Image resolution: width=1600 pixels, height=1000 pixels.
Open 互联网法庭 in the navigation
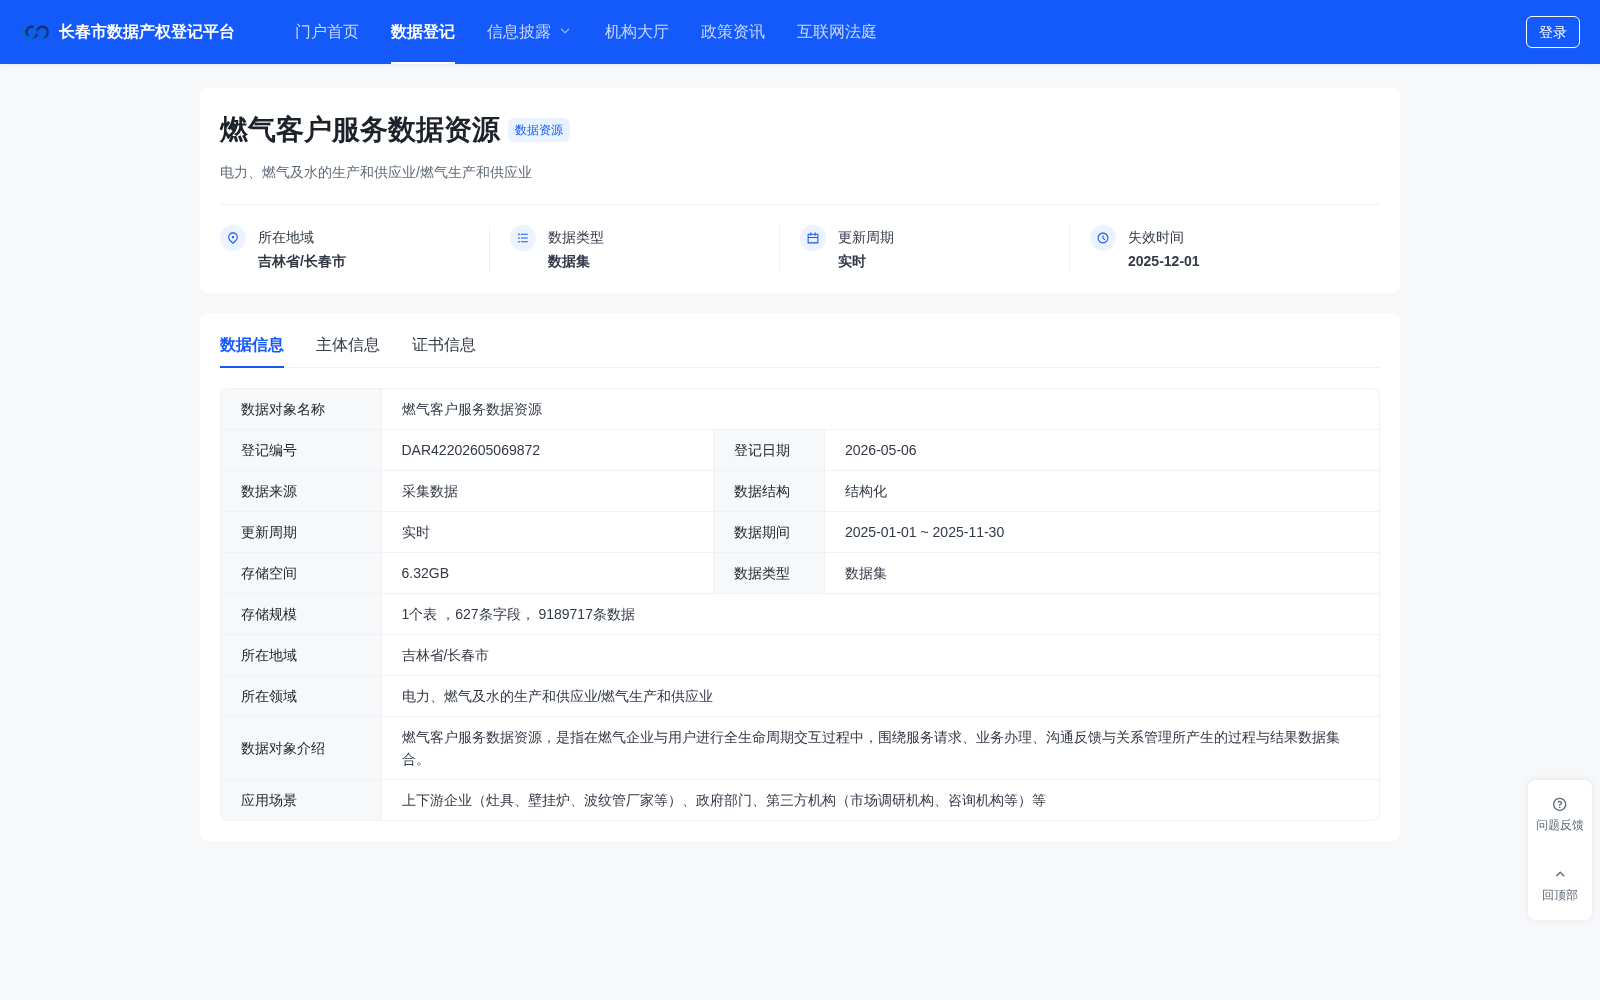pyautogui.click(x=837, y=32)
